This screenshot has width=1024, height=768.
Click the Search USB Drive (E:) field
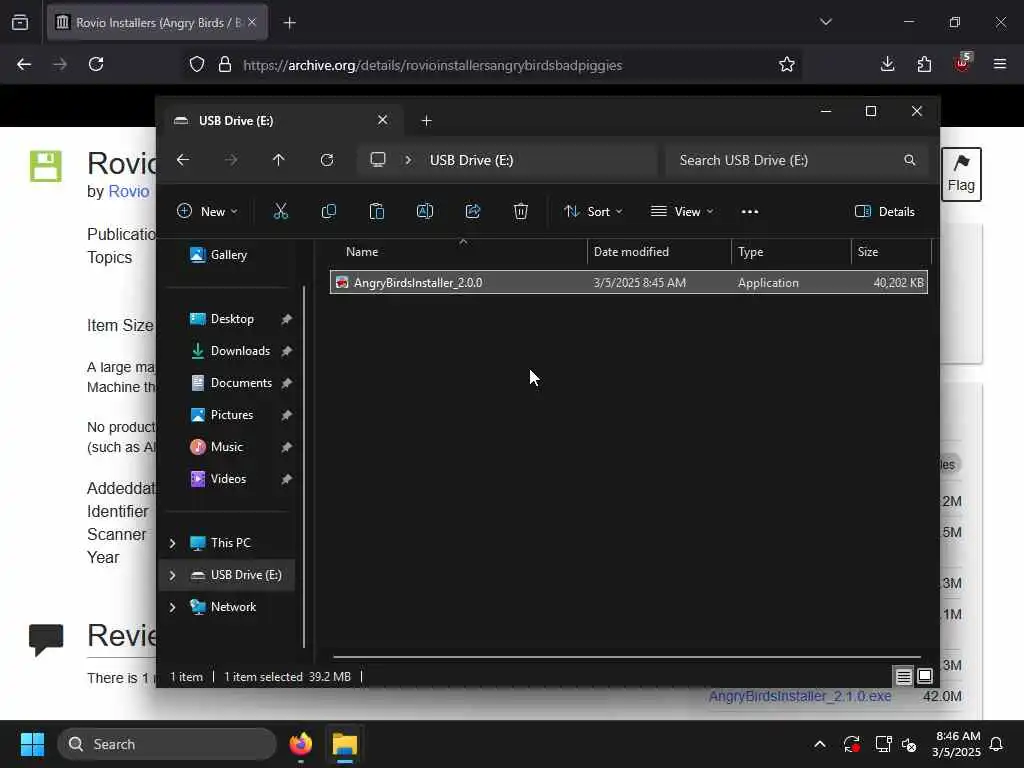click(797, 160)
